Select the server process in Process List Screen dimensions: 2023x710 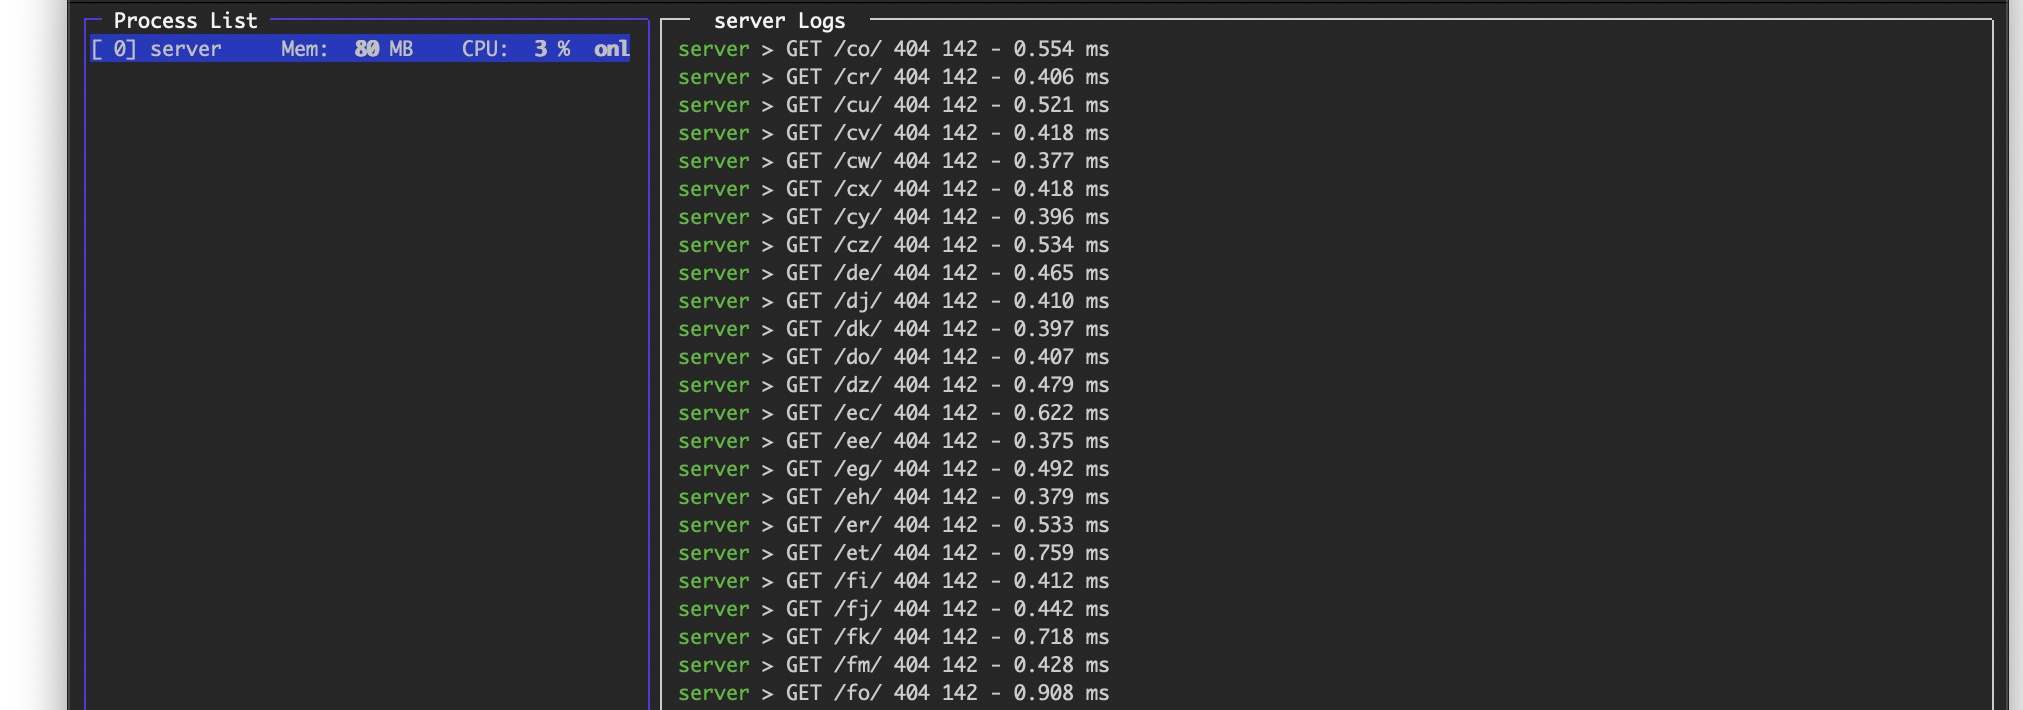185,49
